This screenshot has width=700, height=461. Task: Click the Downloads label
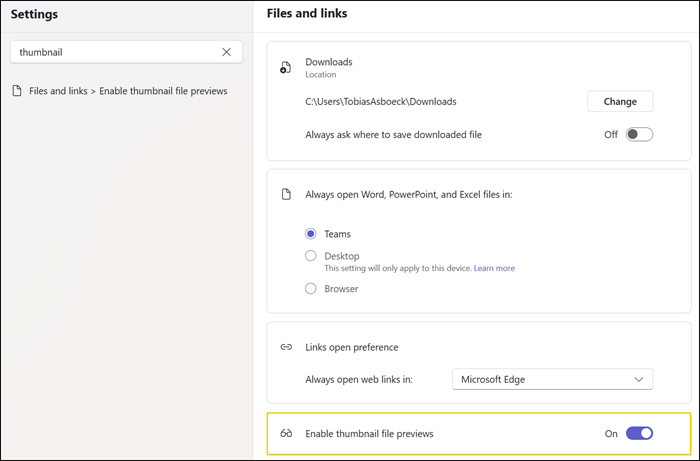point(329,62)
